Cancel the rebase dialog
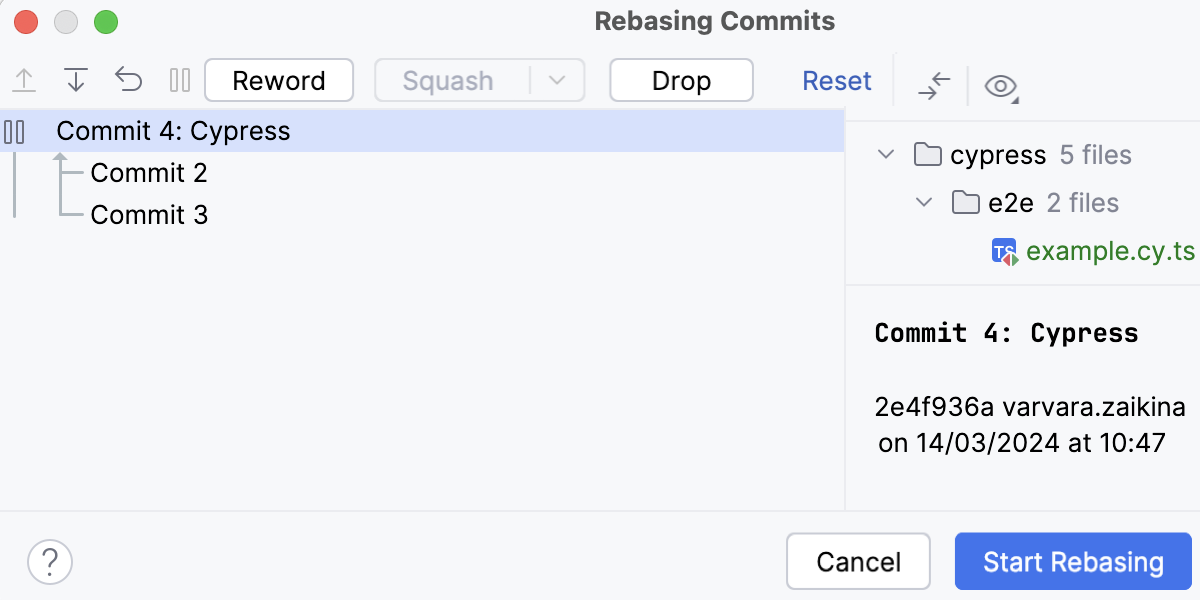The width and height of the screenshot is (1200, 600). pos(858,561)
